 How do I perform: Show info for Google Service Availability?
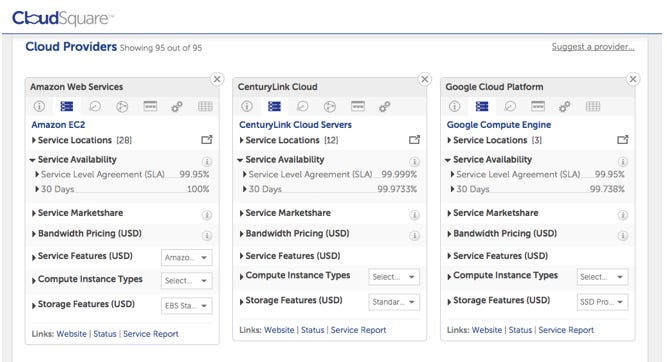click(x=623, y=162)
